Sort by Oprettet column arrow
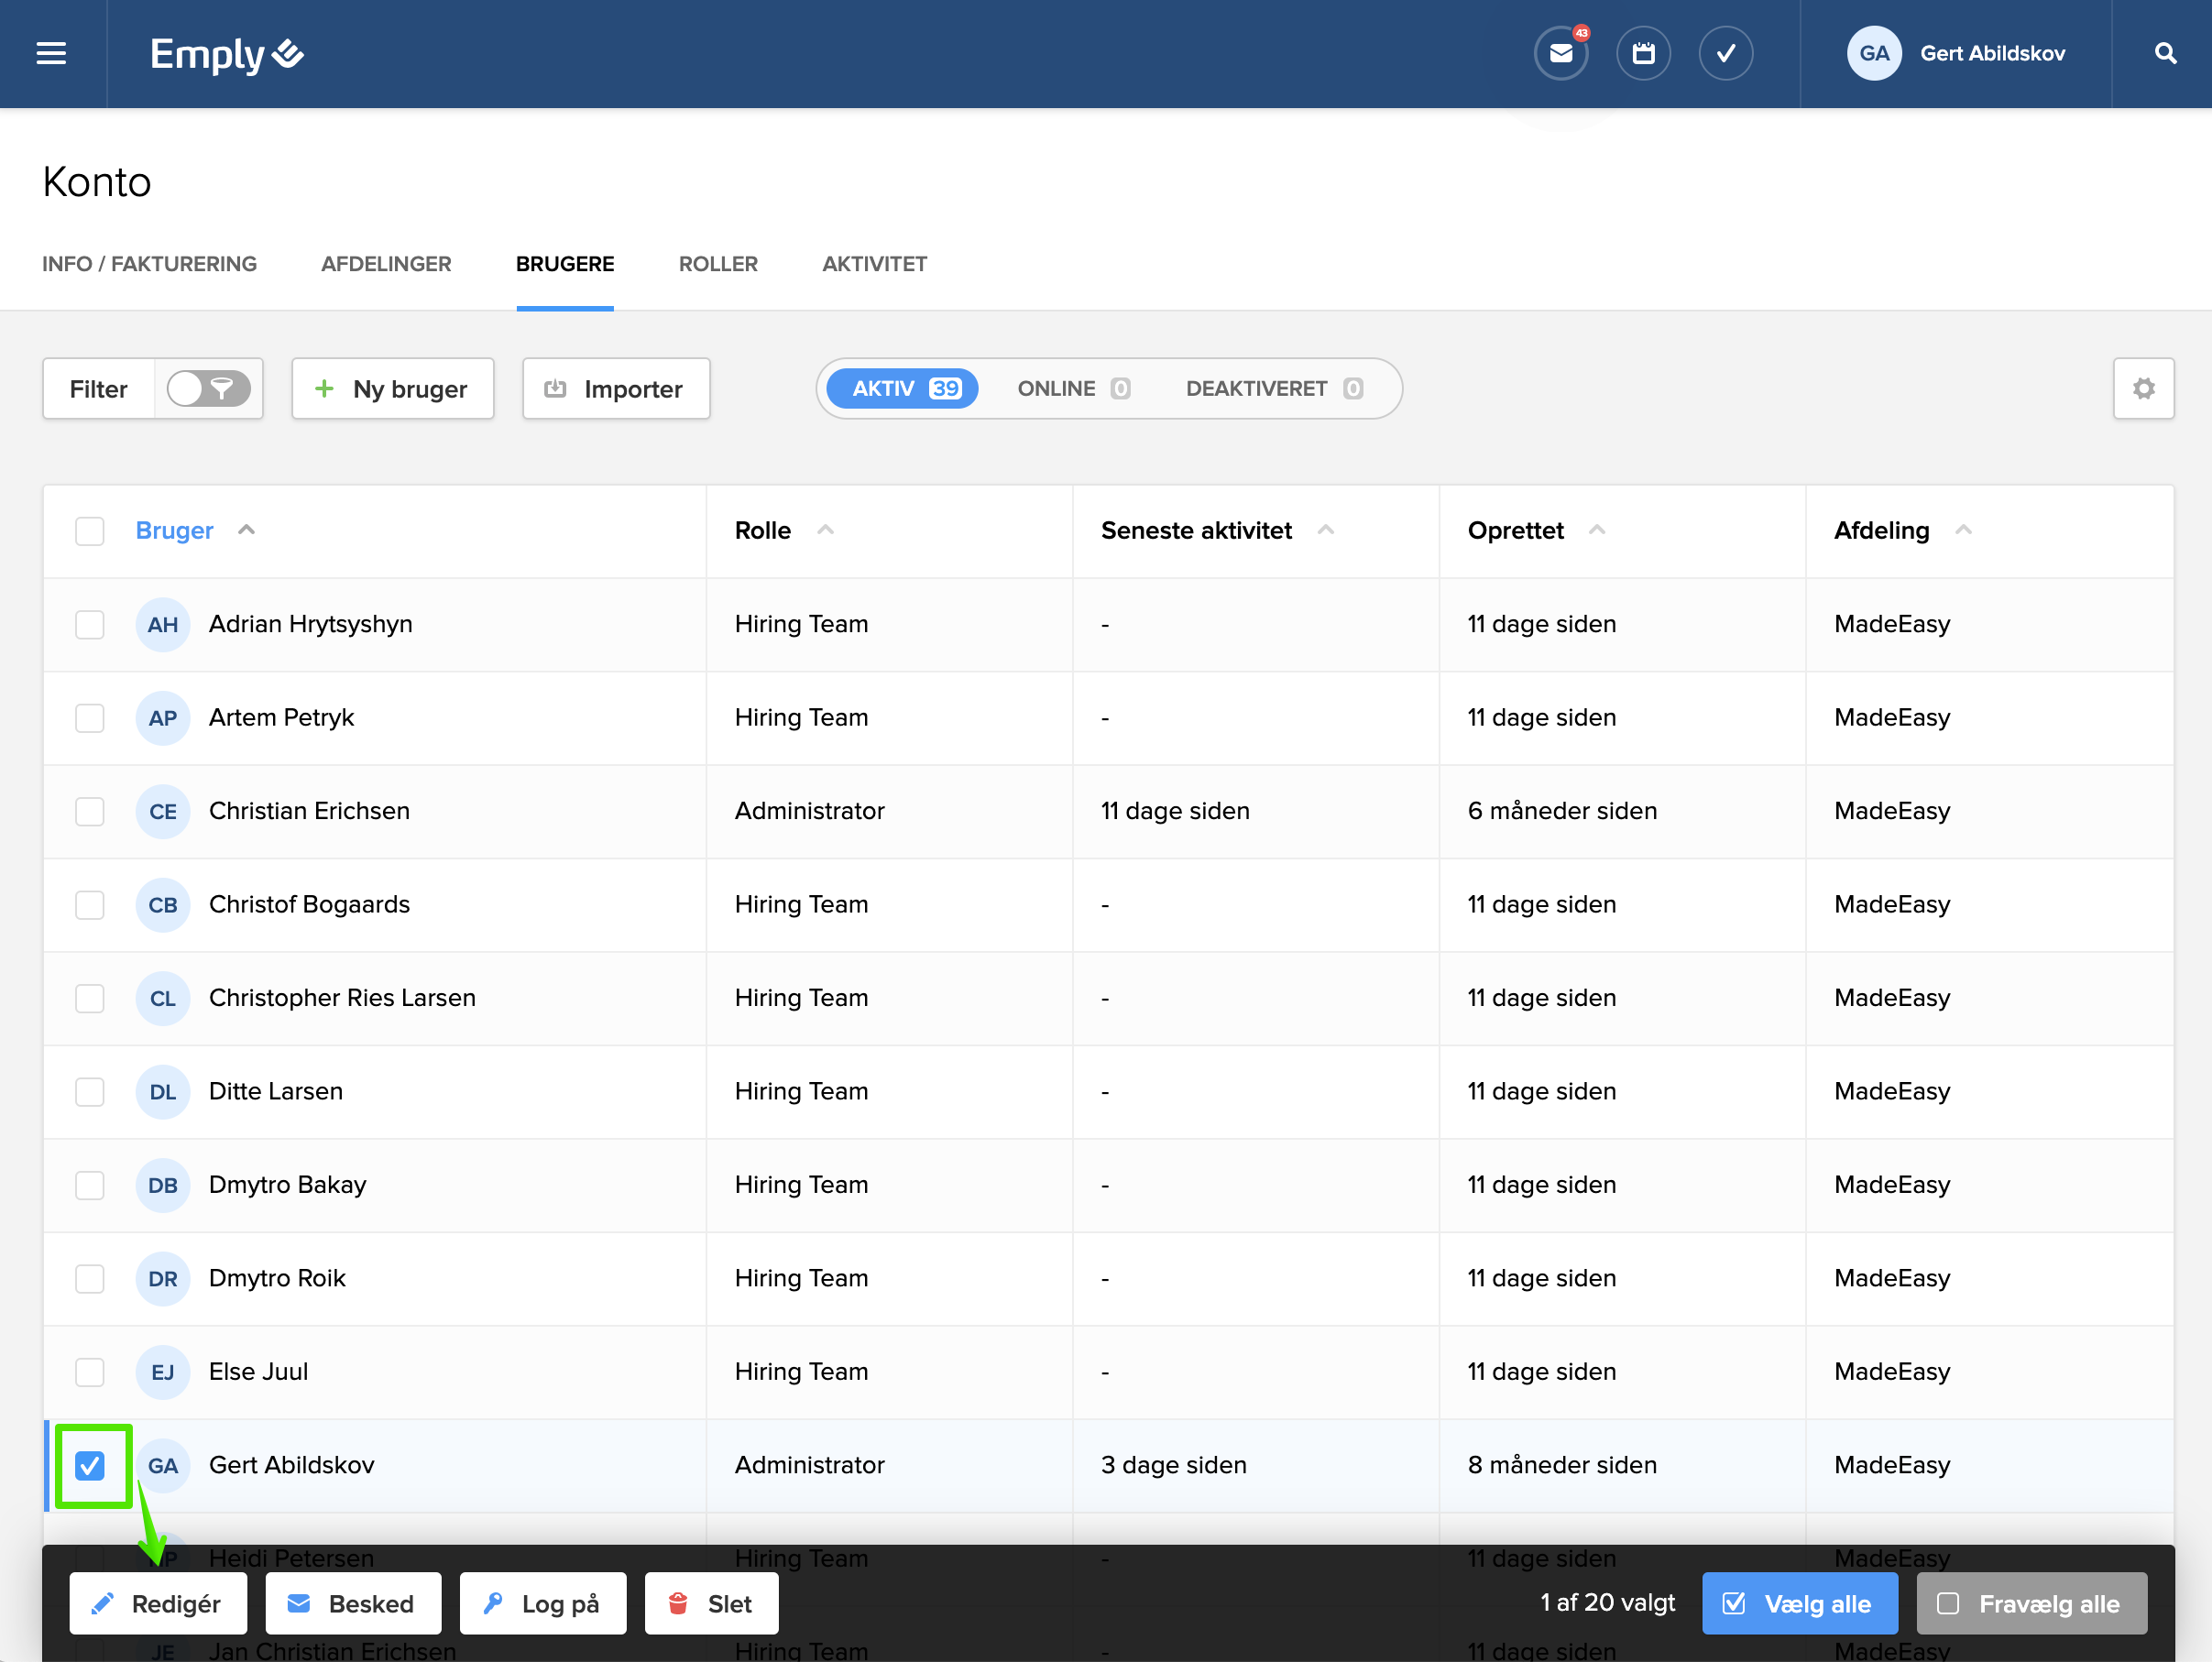Viewport: 2212px width, 1662px height. [1597, 530]
